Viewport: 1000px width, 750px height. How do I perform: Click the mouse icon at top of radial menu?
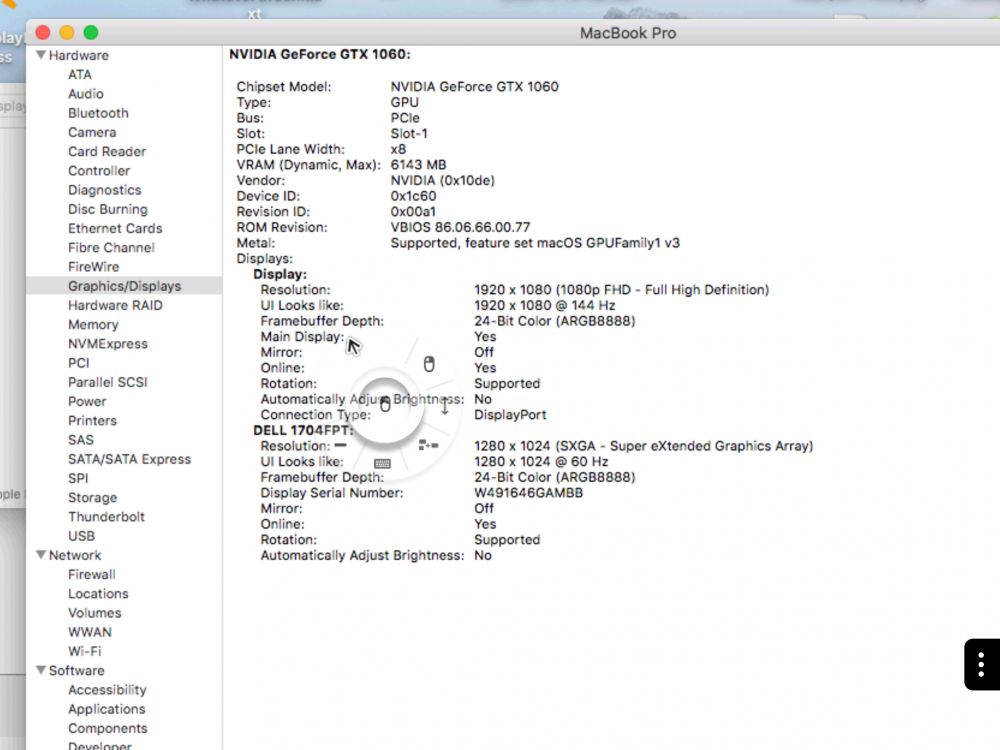(429, 364)
